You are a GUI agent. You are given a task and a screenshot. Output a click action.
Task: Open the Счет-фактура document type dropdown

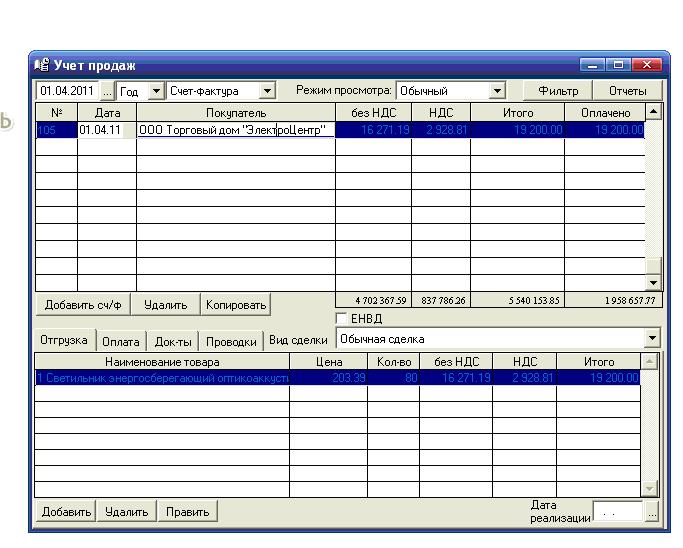266,91
